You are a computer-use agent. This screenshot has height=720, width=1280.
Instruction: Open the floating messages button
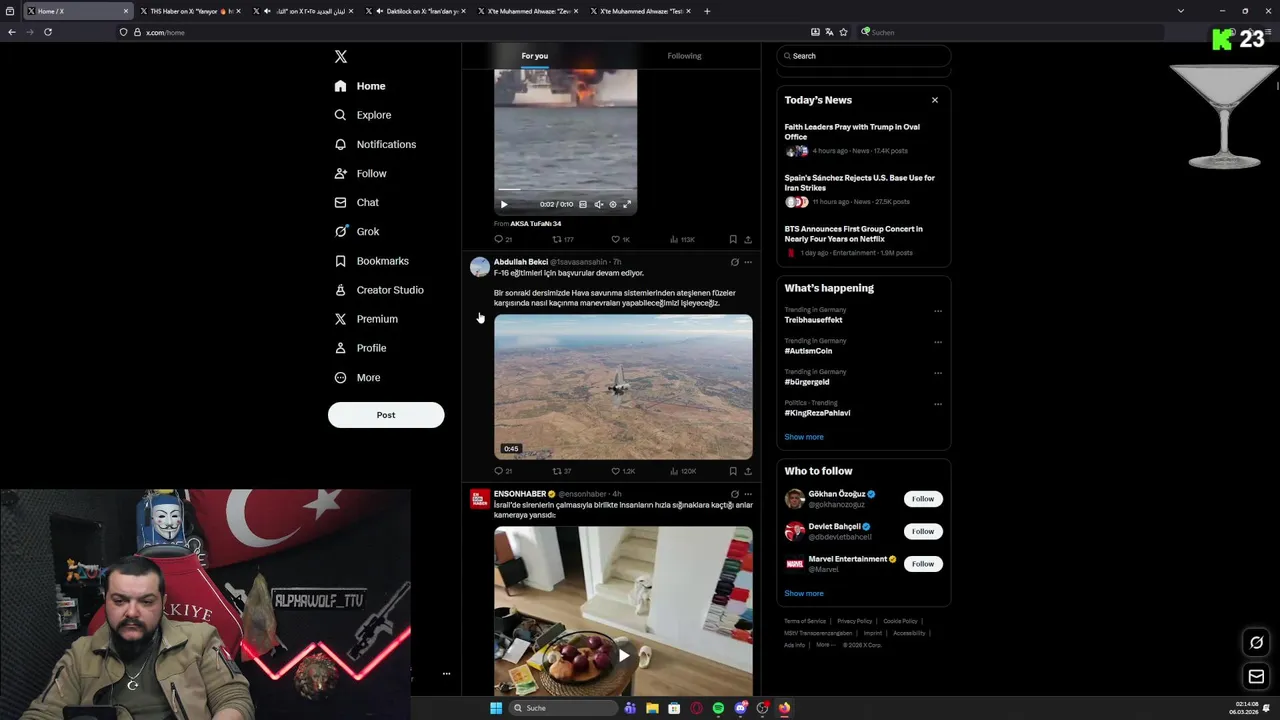(1257, 677)
